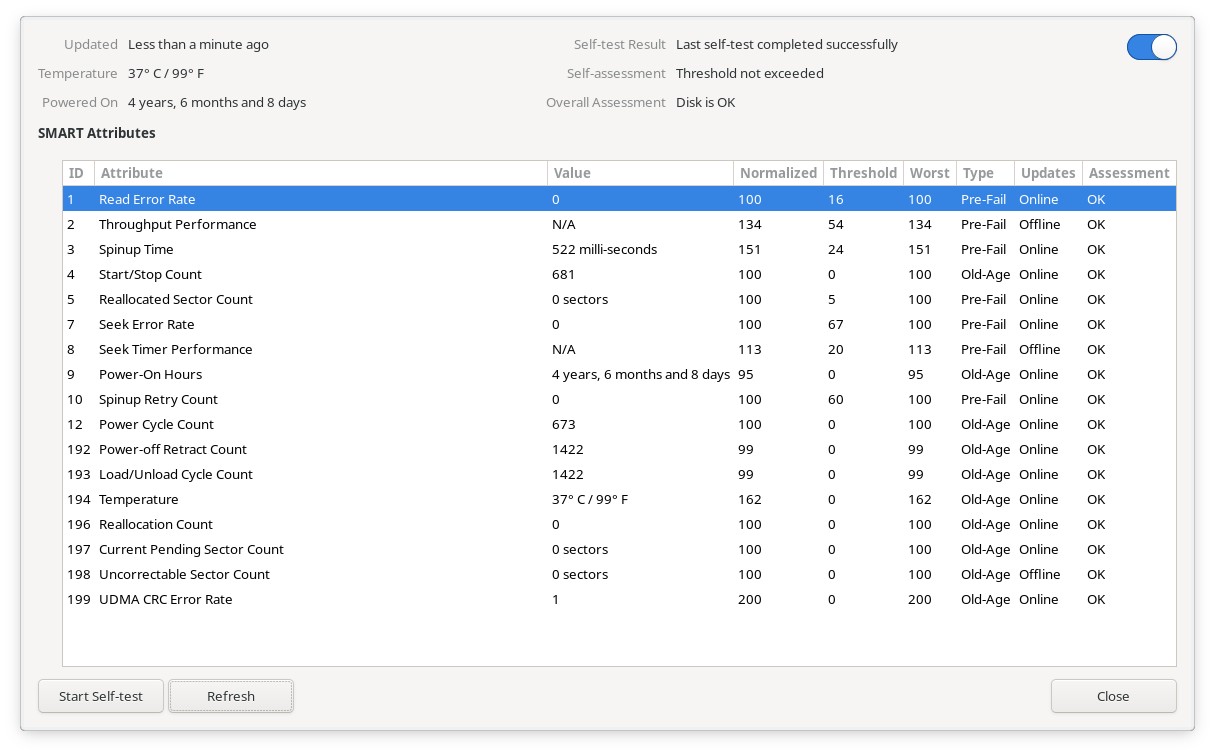Toggle the SMART enabled switch off
The image size is (1215, 755).
coord(1151,47)
